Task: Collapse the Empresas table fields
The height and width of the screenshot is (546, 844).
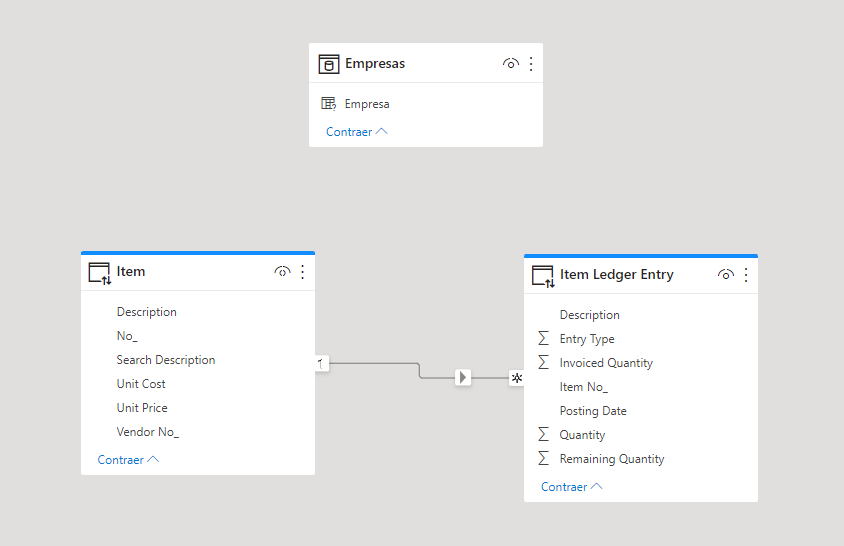Action: [x=356, y=132]
